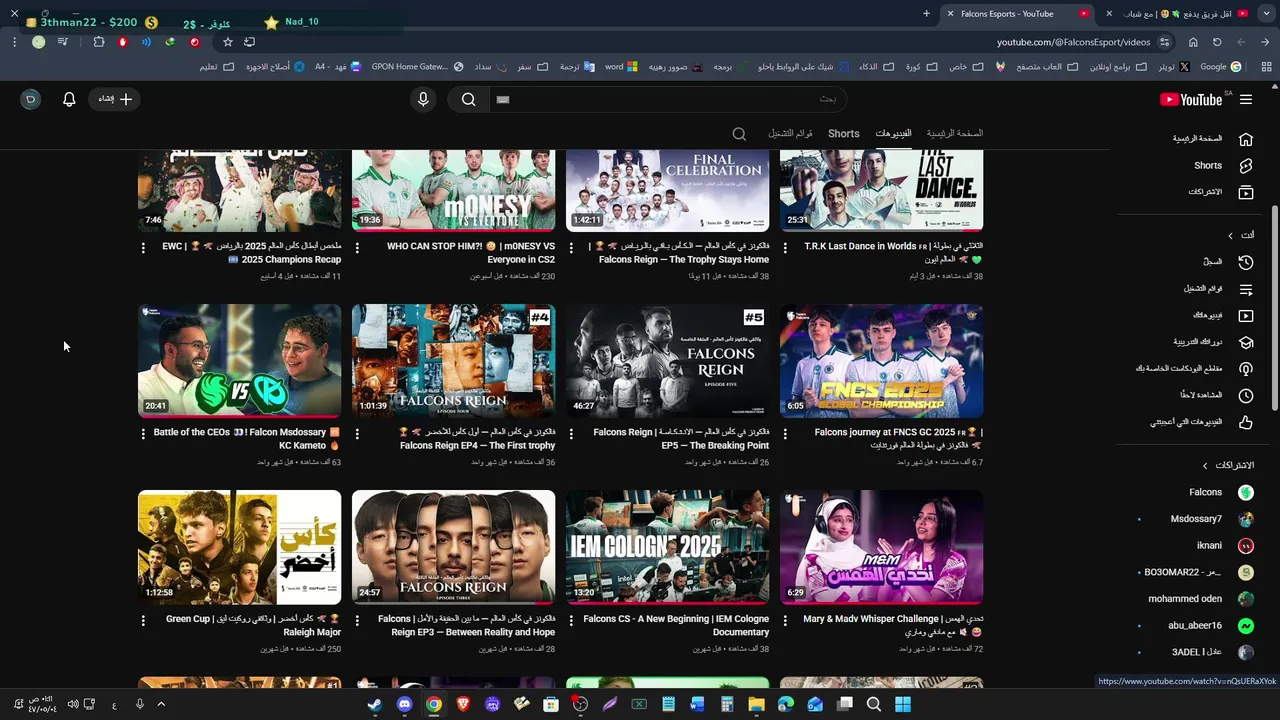Click 'T.R.K Last Dance in Worlds' title
Screen dimensions: 1280x720
click(892, 253)
